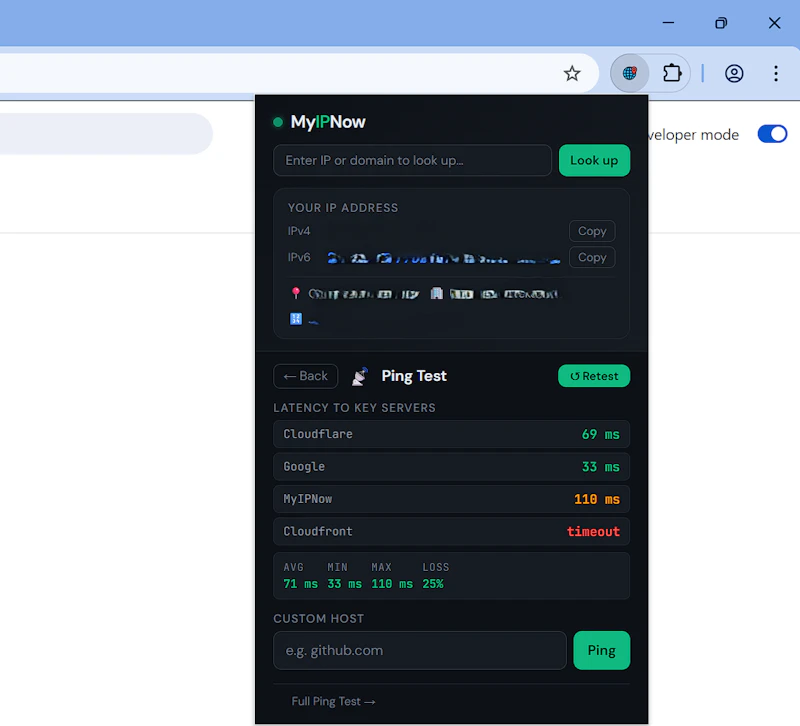This screenshot has width=800, height=726.
Task: Click the IP or domain lookup field
Action: (412, 160)
